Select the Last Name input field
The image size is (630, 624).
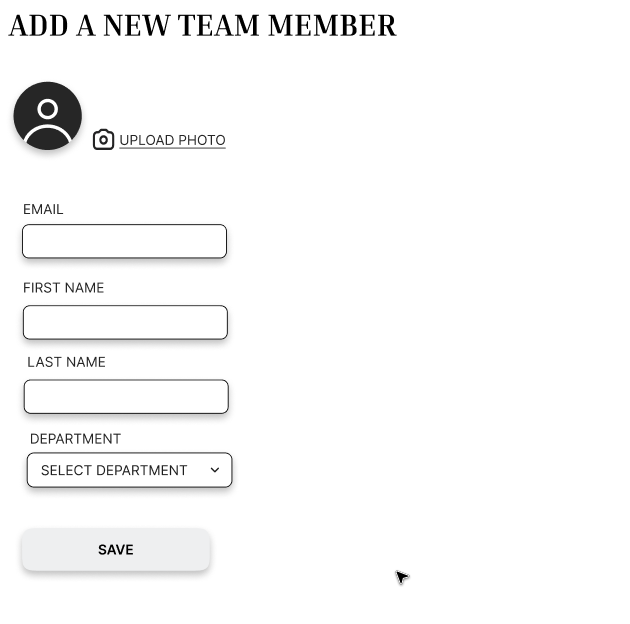[x=126, y=397]
